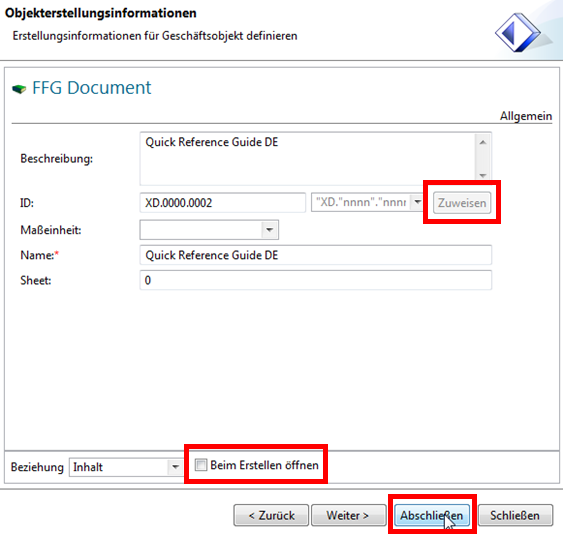The height and width of the screenshot is (535, 563).
Task: Click the ID naming pattern combo box
Action: [x=367, y=202]
